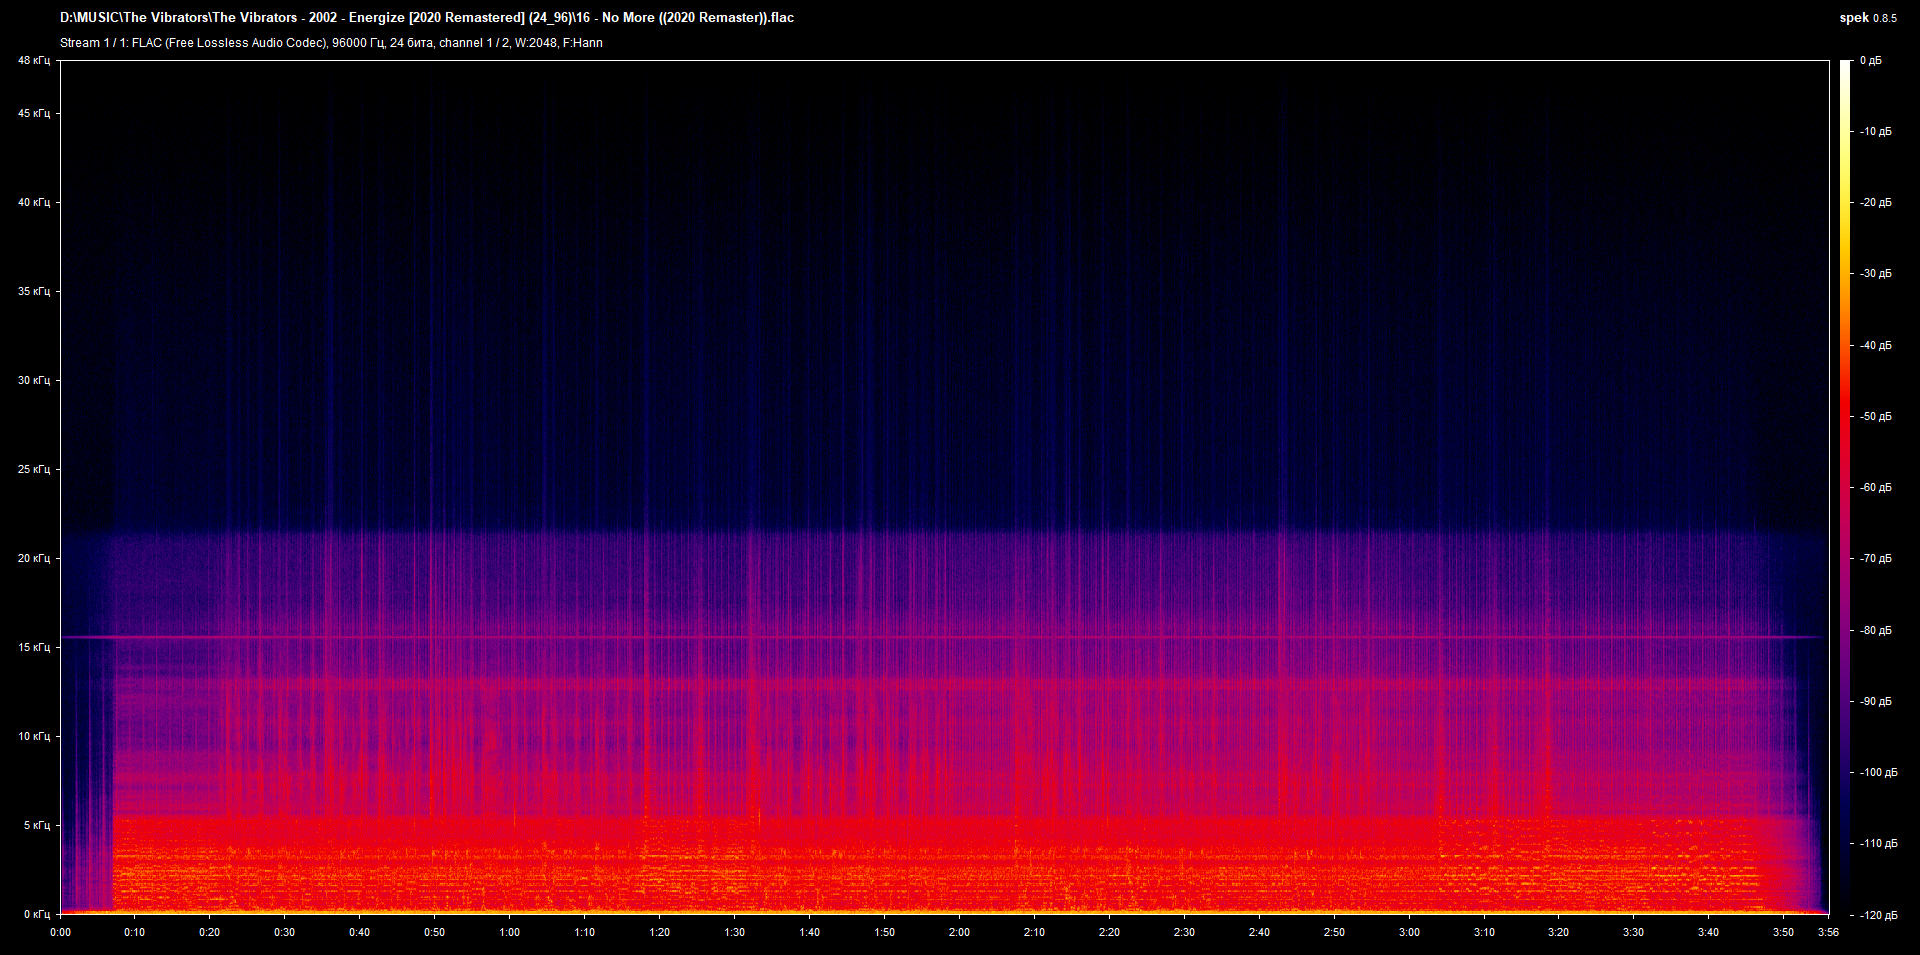
Task: Click the FLAC file path title text
Action: [x=427, y=18]
